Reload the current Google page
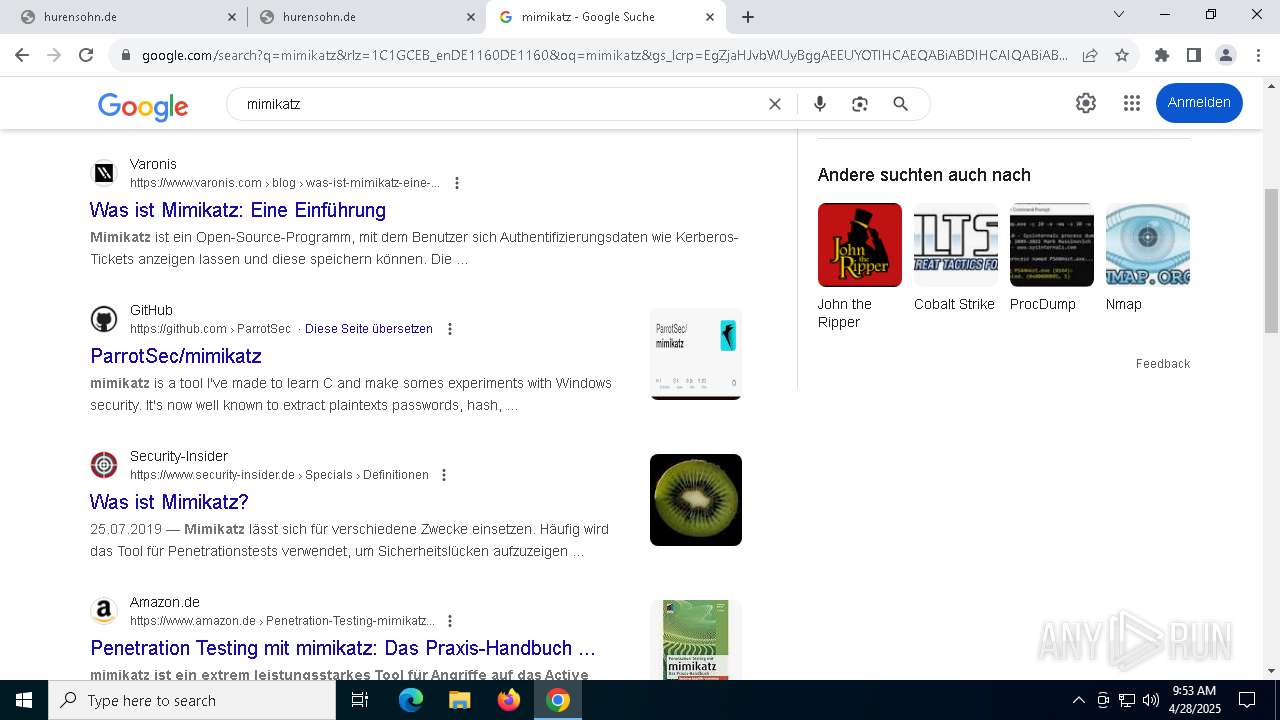1280x720 pixels. [86, 55]
